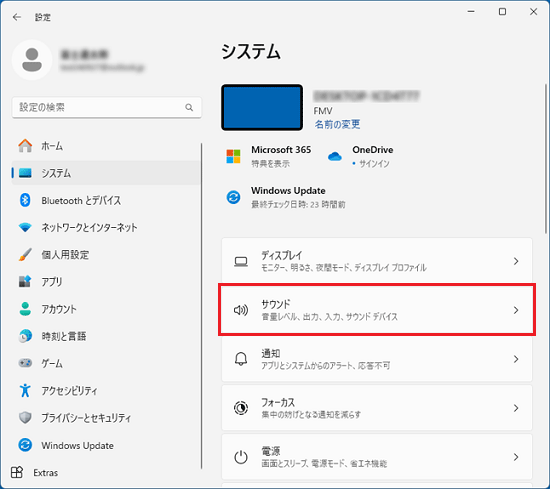Click the Windows Update refresh icon in main pane
This screenshot has width=550, height=489.
click(233, 197)
